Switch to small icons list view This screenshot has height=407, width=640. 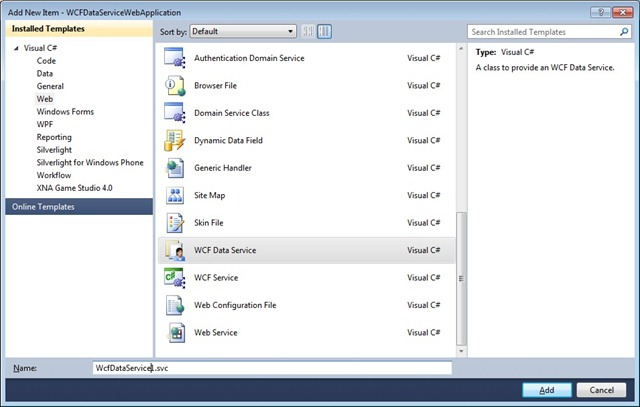coord(308,31)
